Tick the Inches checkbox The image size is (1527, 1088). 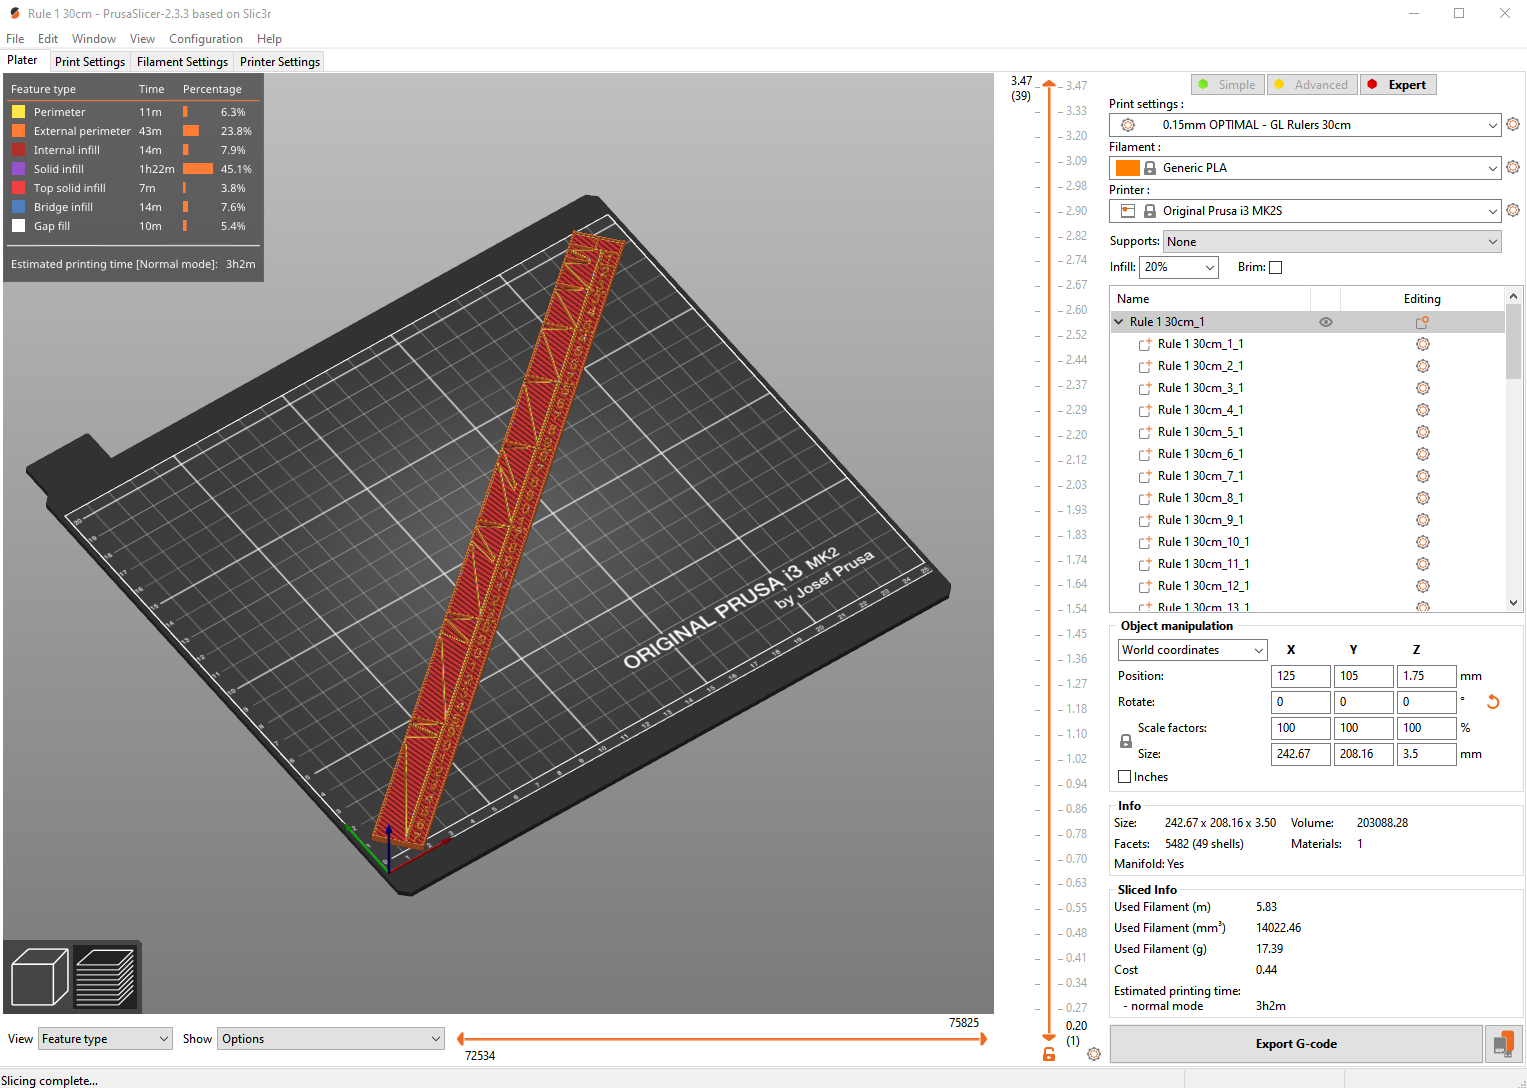(1124, 777)
